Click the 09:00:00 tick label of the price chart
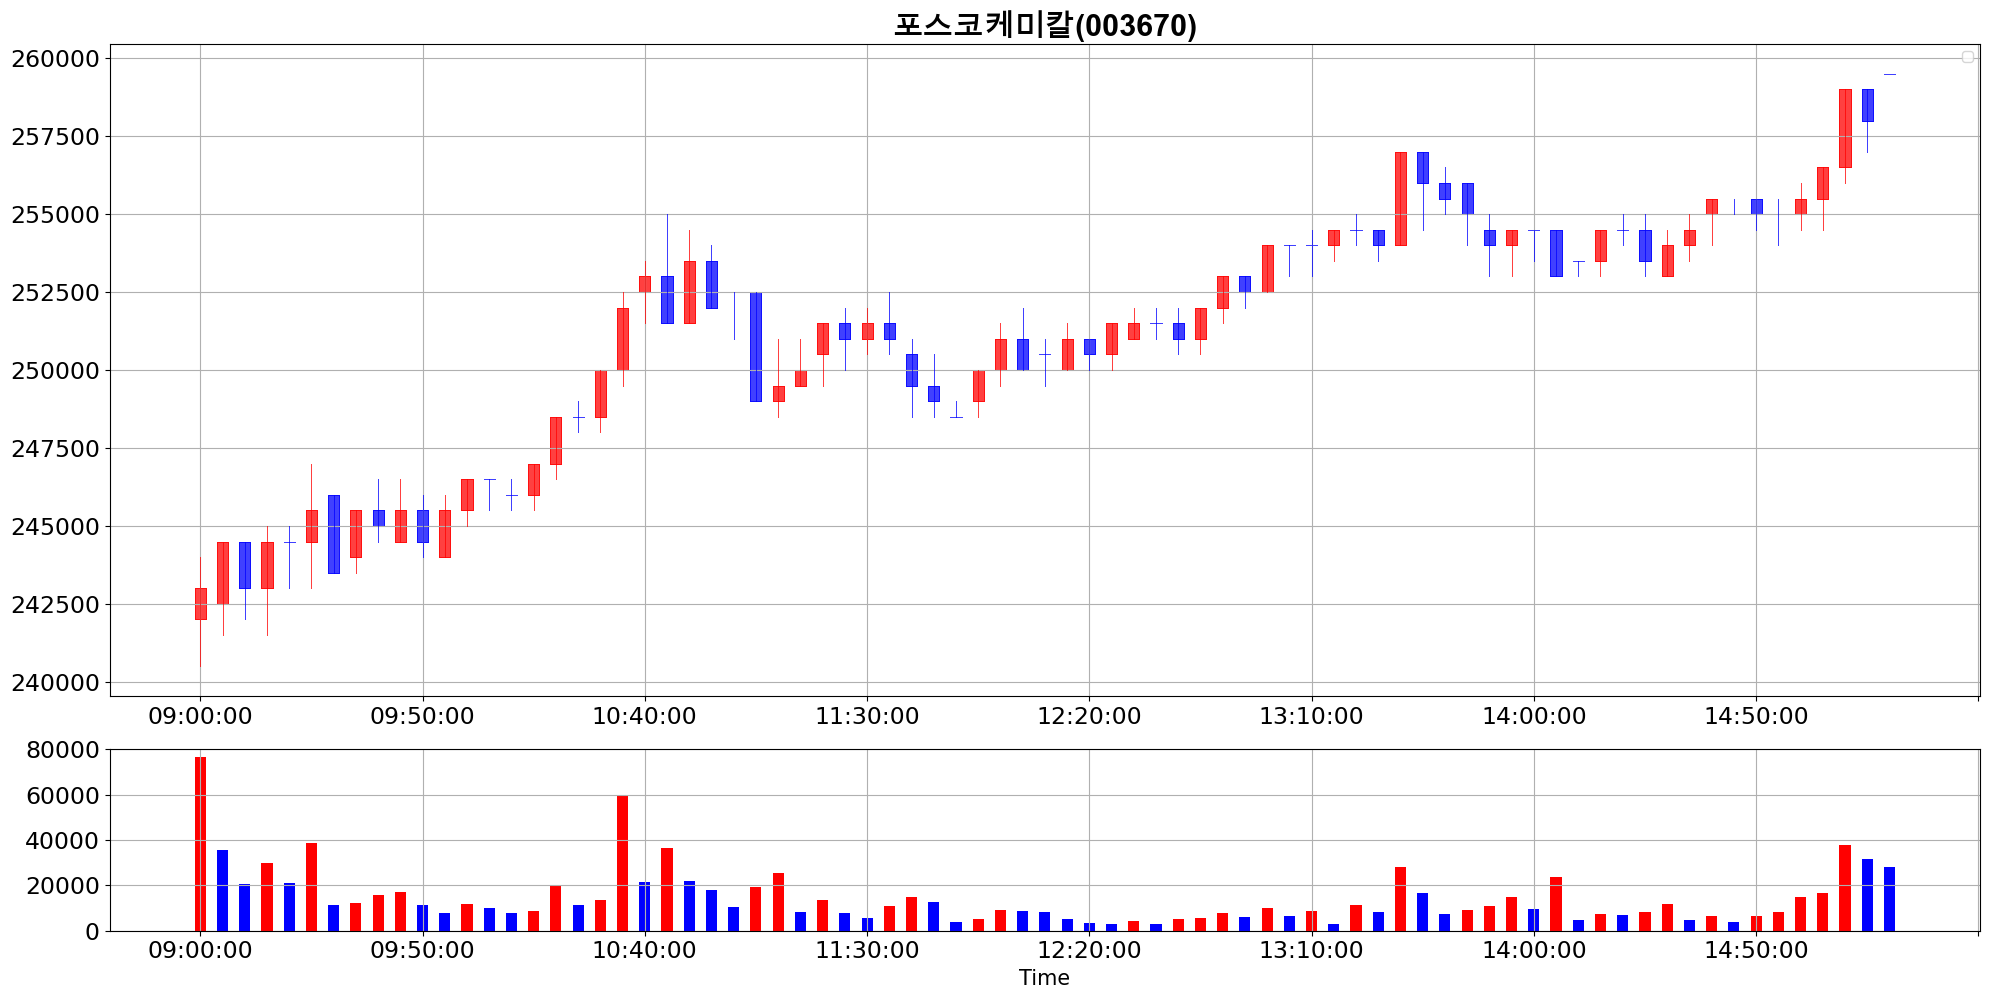Viewport: 1989px width, 999px height. coord(200,716)
